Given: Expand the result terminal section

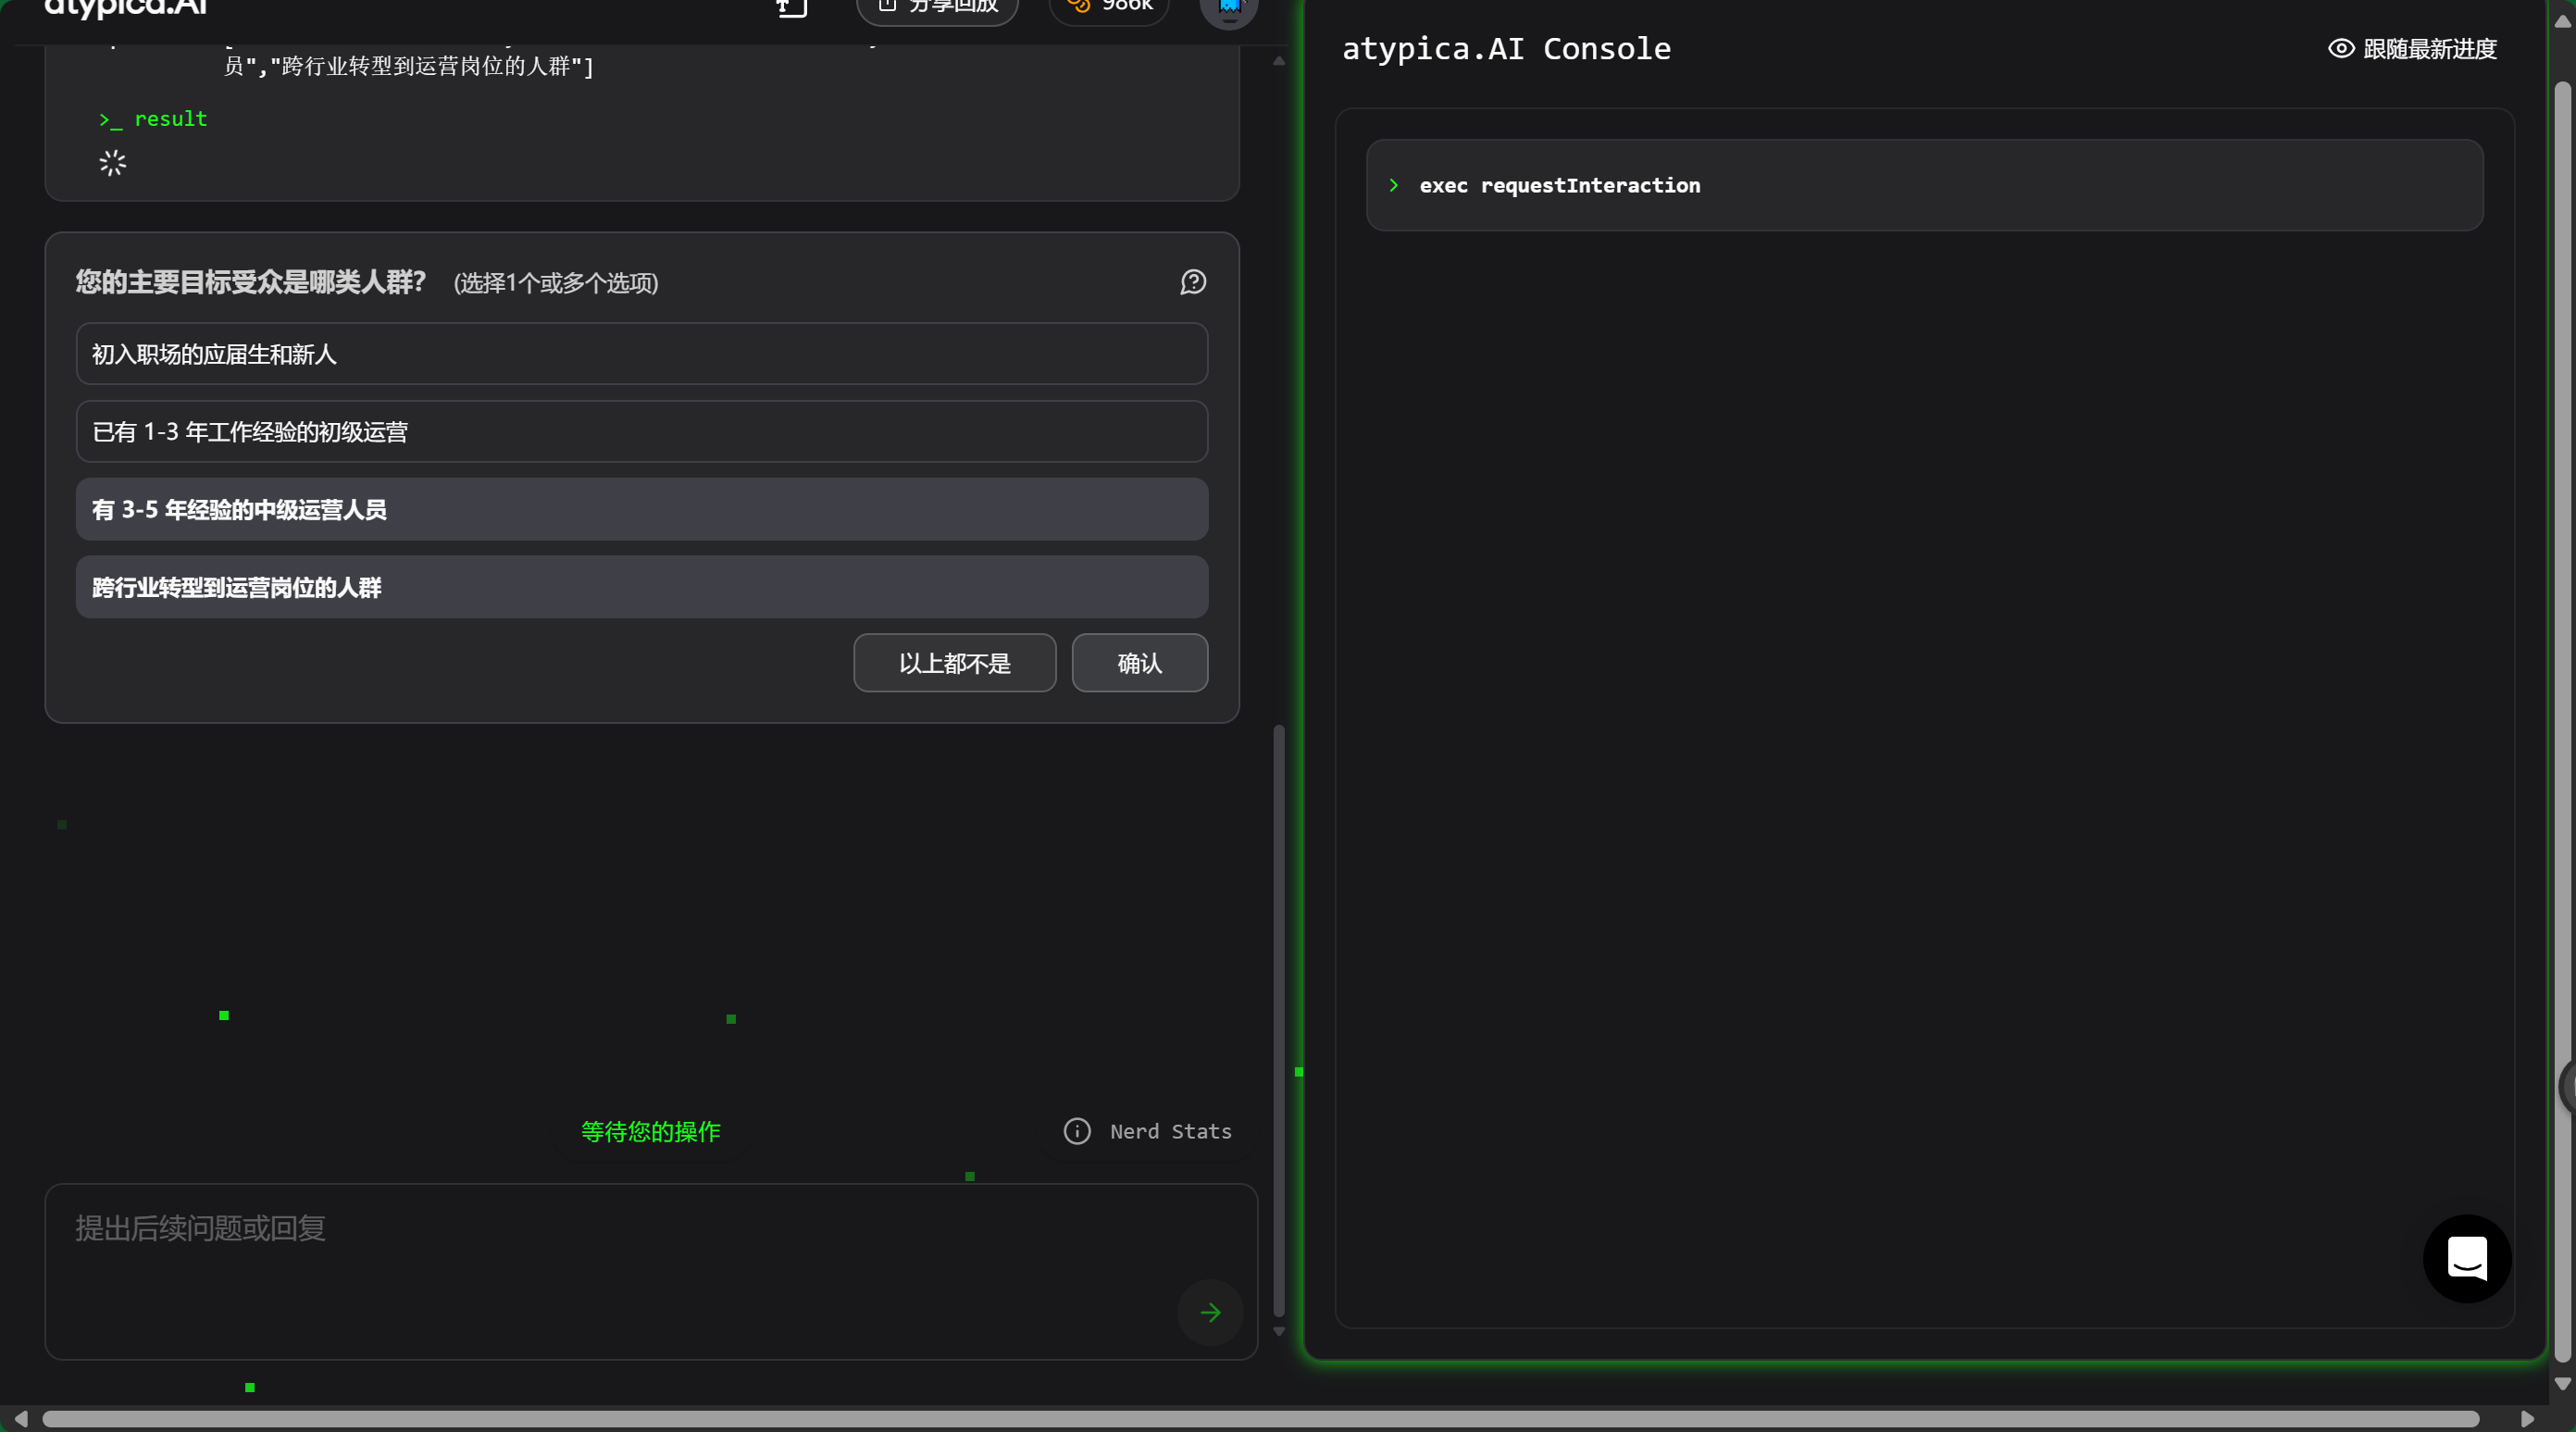Looking at the screenshot, I should (x=153, y=119).
